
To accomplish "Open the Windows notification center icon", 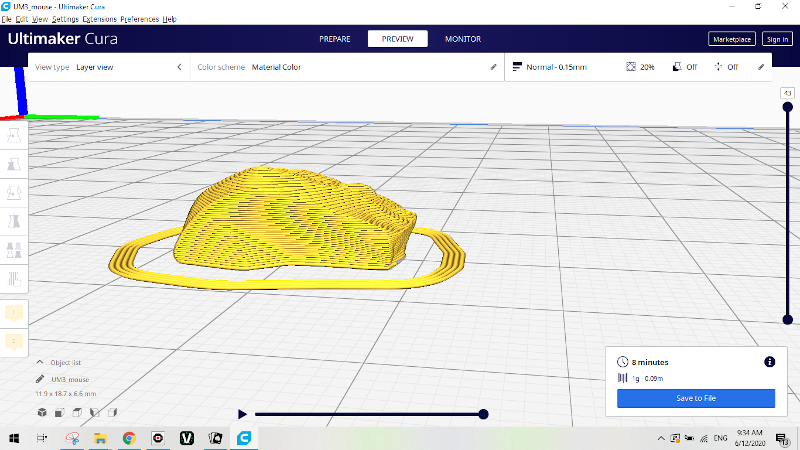I will [x=783, y=439].
